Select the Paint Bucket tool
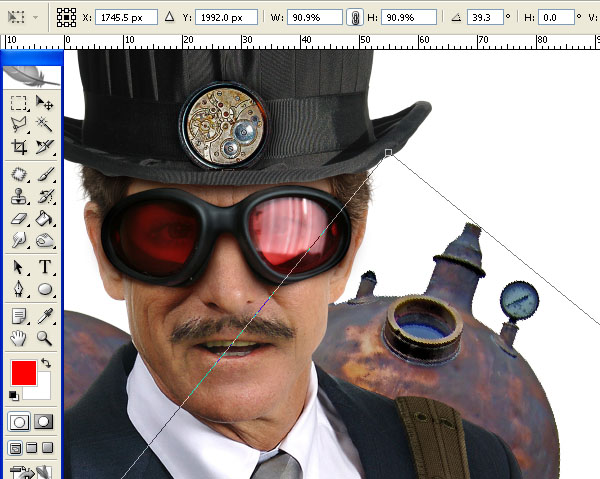This screenshot has height=479, width=600. pyautogui.click(x=44, y=219)
